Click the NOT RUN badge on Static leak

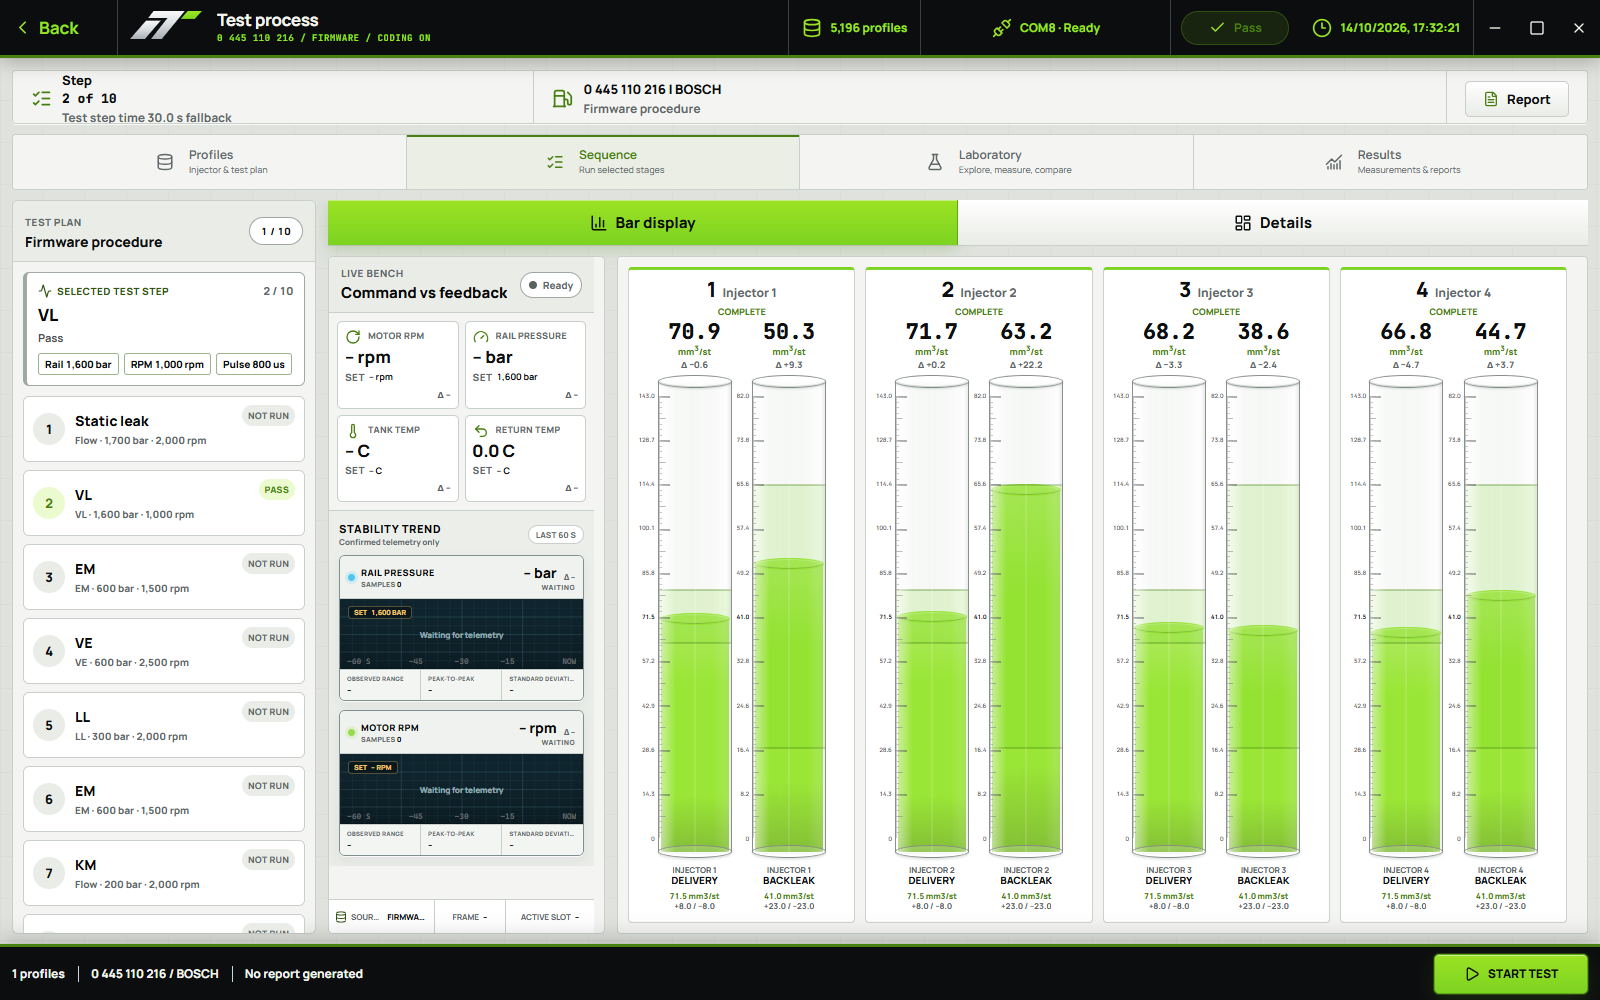(268, 416)
